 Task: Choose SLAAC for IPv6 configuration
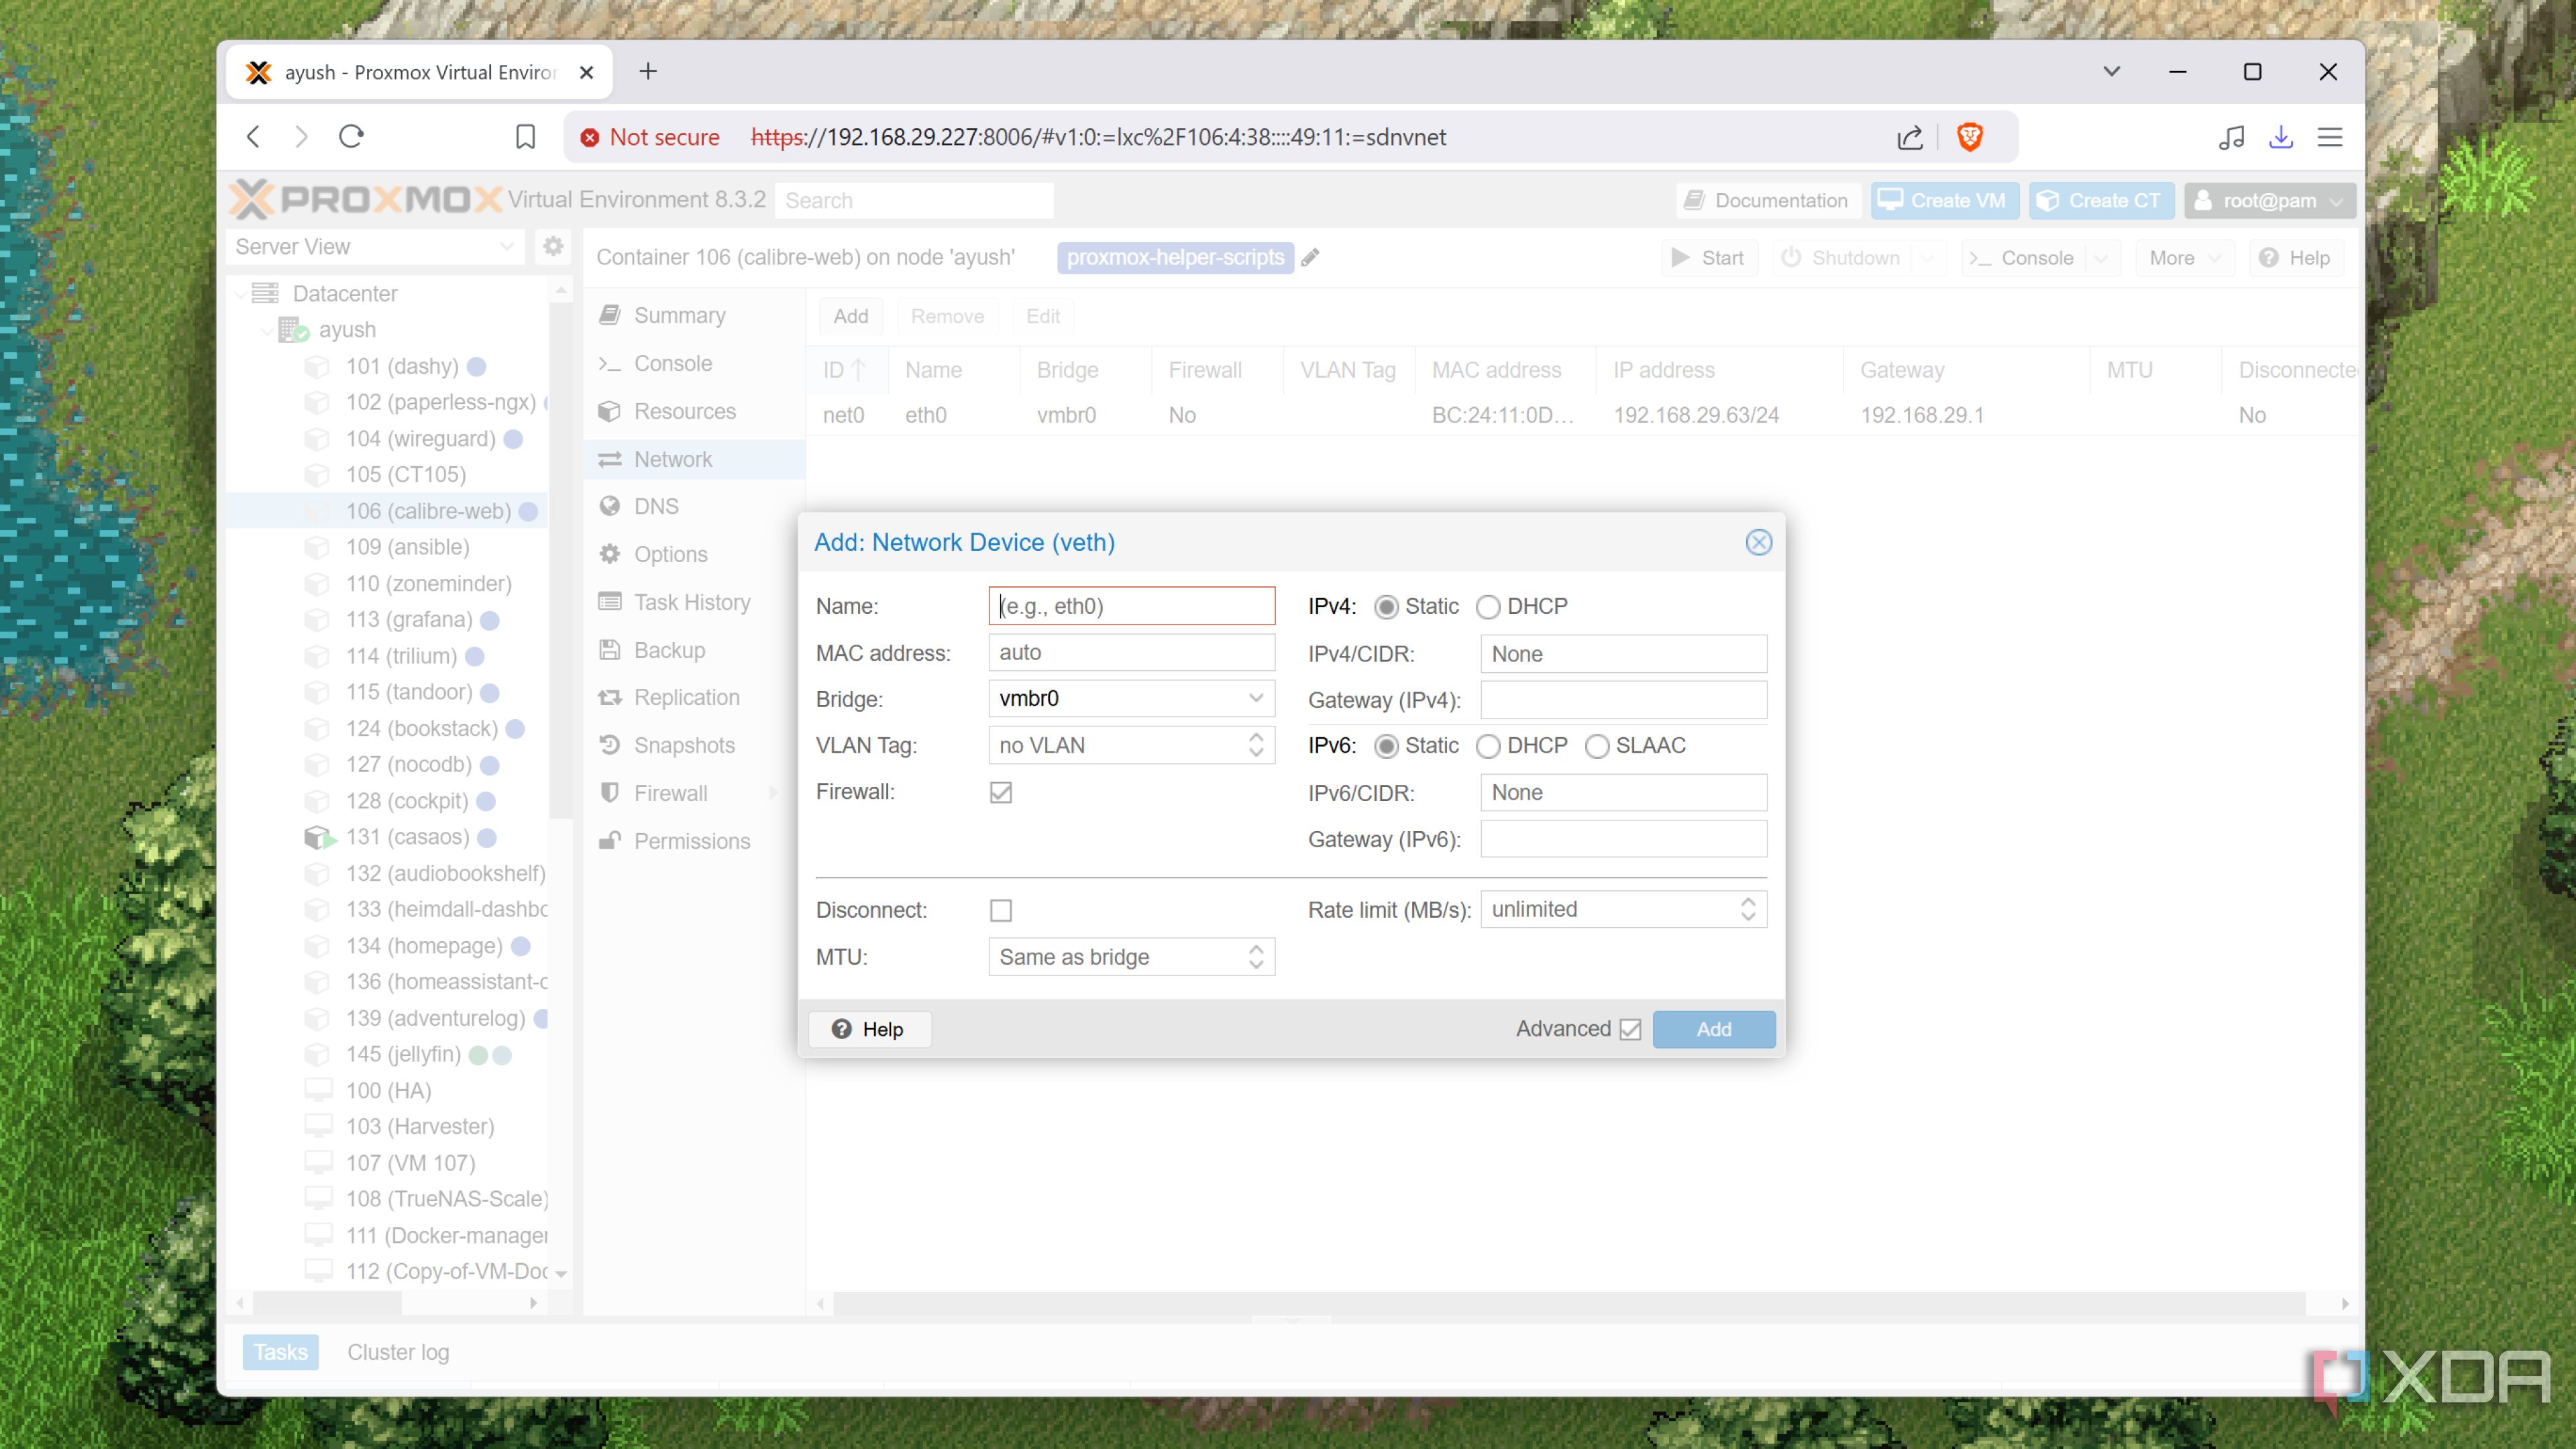(x=1597, y=746)
